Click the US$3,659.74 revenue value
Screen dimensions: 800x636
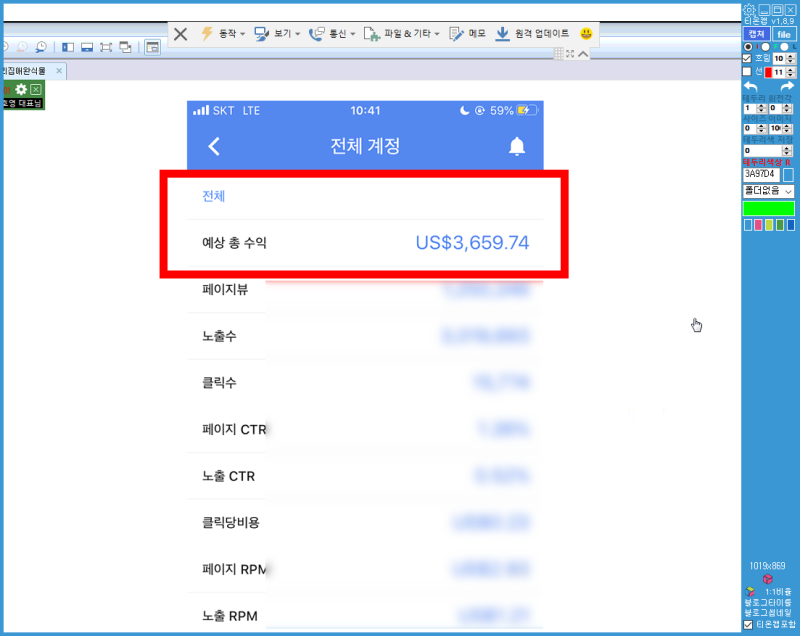(472, 243)
